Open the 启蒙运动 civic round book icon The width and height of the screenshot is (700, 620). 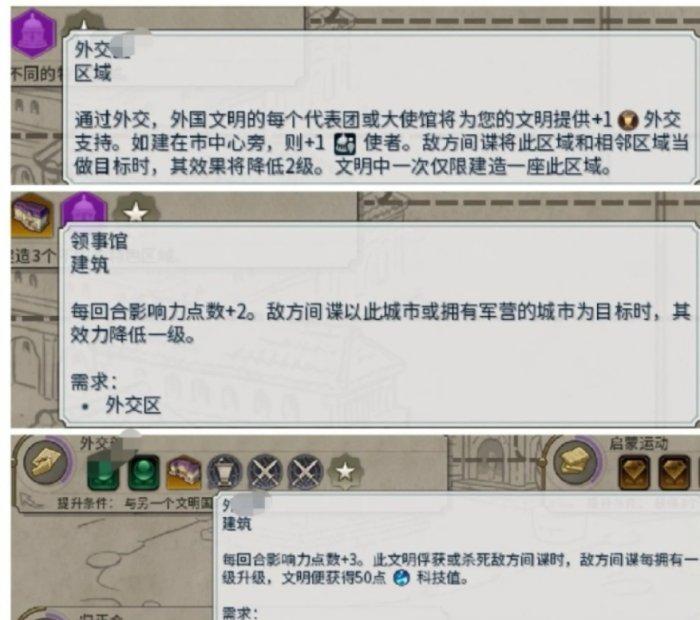[x=575, y=462]
